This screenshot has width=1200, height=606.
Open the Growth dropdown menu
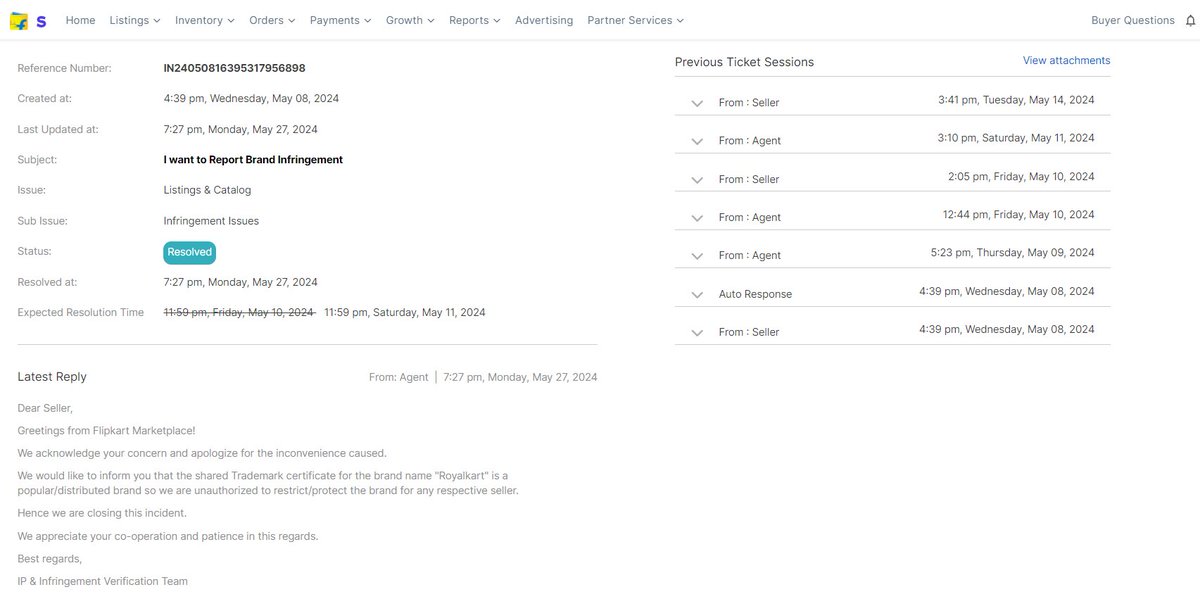(x=410, y=20)
